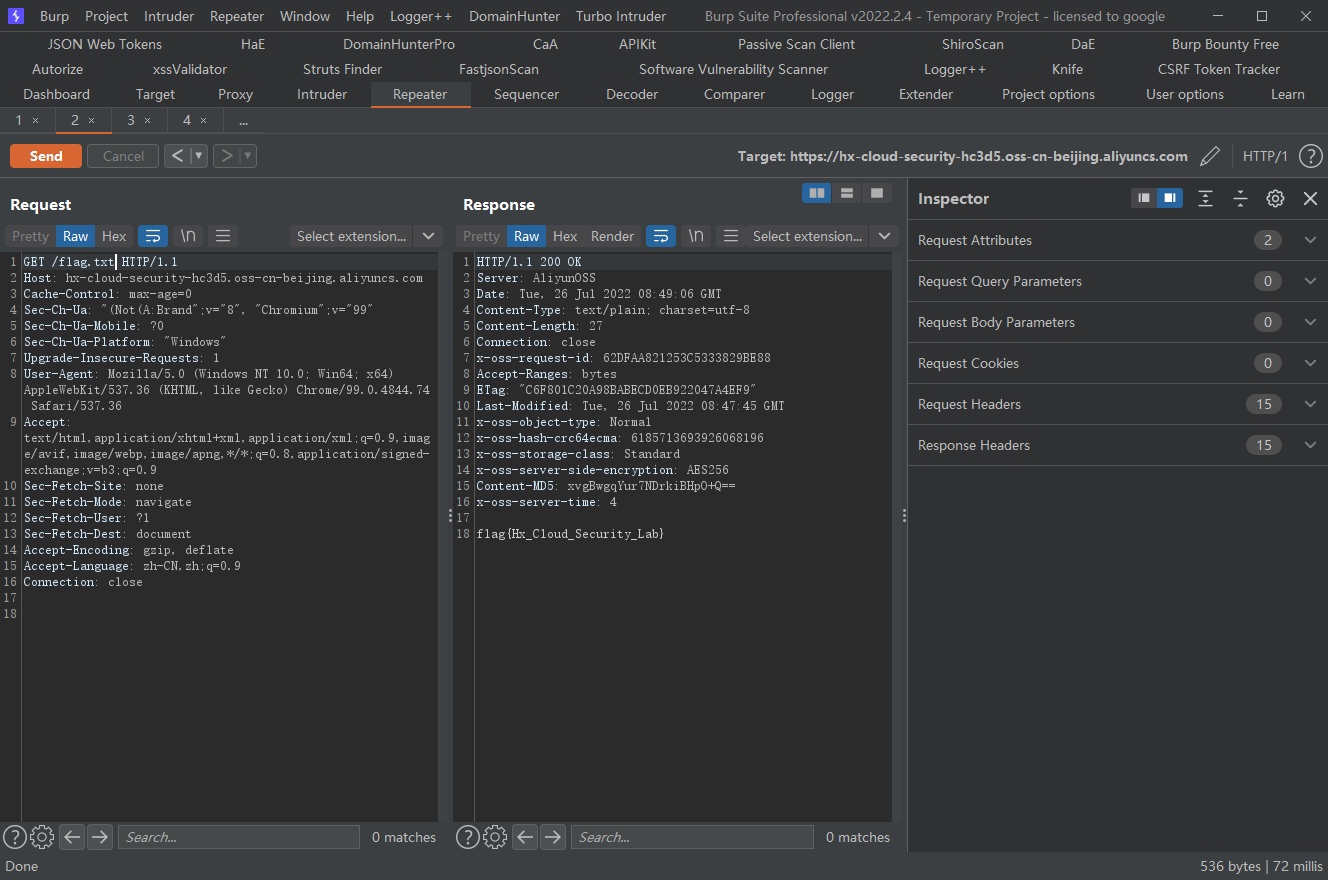Toggle request non-printable characters \n

tap(188, 236)
